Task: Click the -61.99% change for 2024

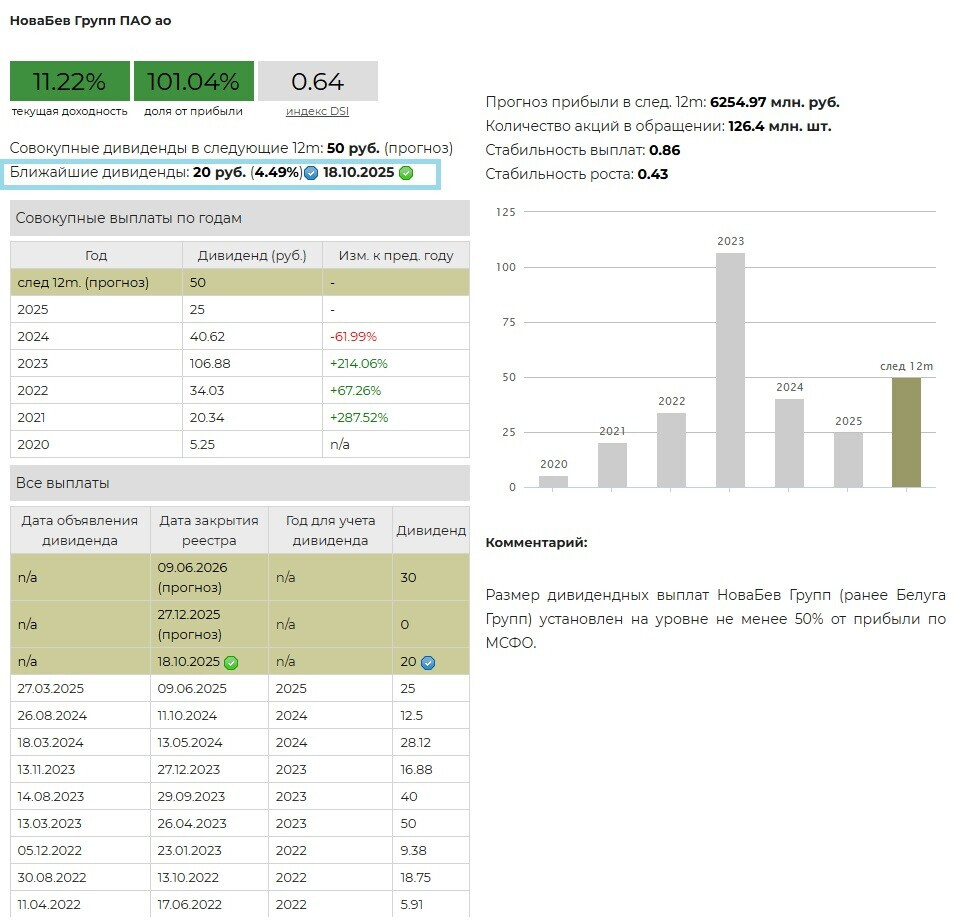Action: point(353,336)
